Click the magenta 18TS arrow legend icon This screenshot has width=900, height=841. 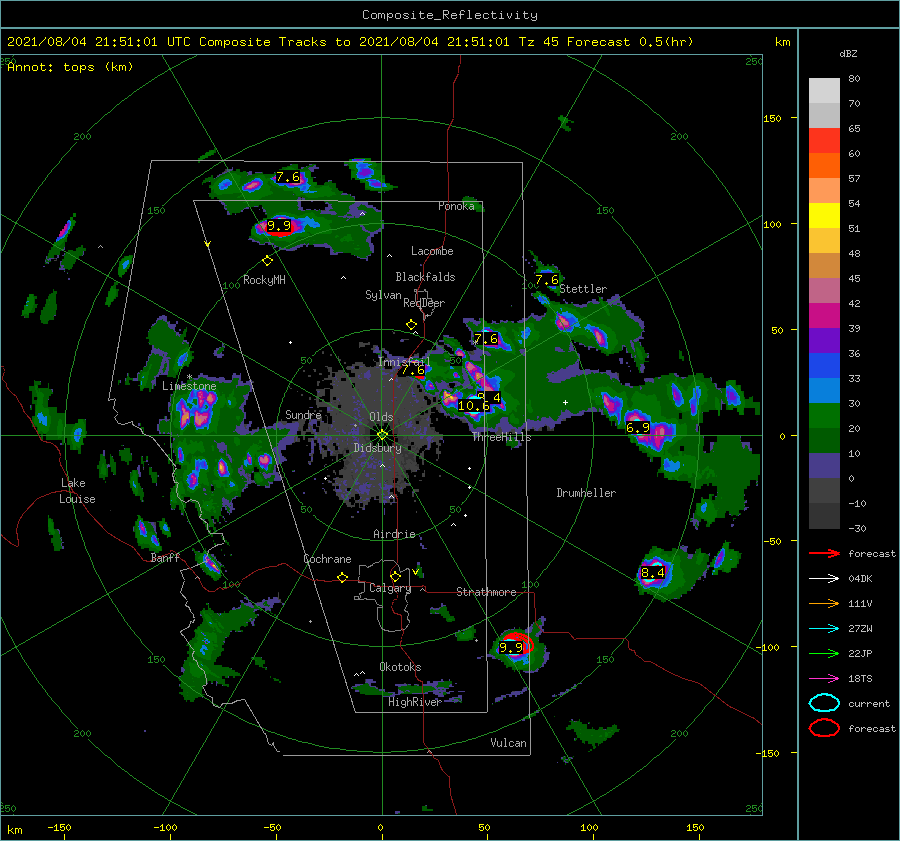(x=824, y=679)
